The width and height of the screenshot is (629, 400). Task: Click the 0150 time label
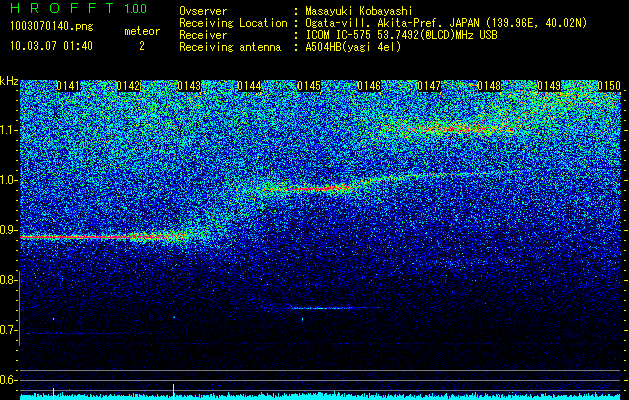(x=609, y=86)
